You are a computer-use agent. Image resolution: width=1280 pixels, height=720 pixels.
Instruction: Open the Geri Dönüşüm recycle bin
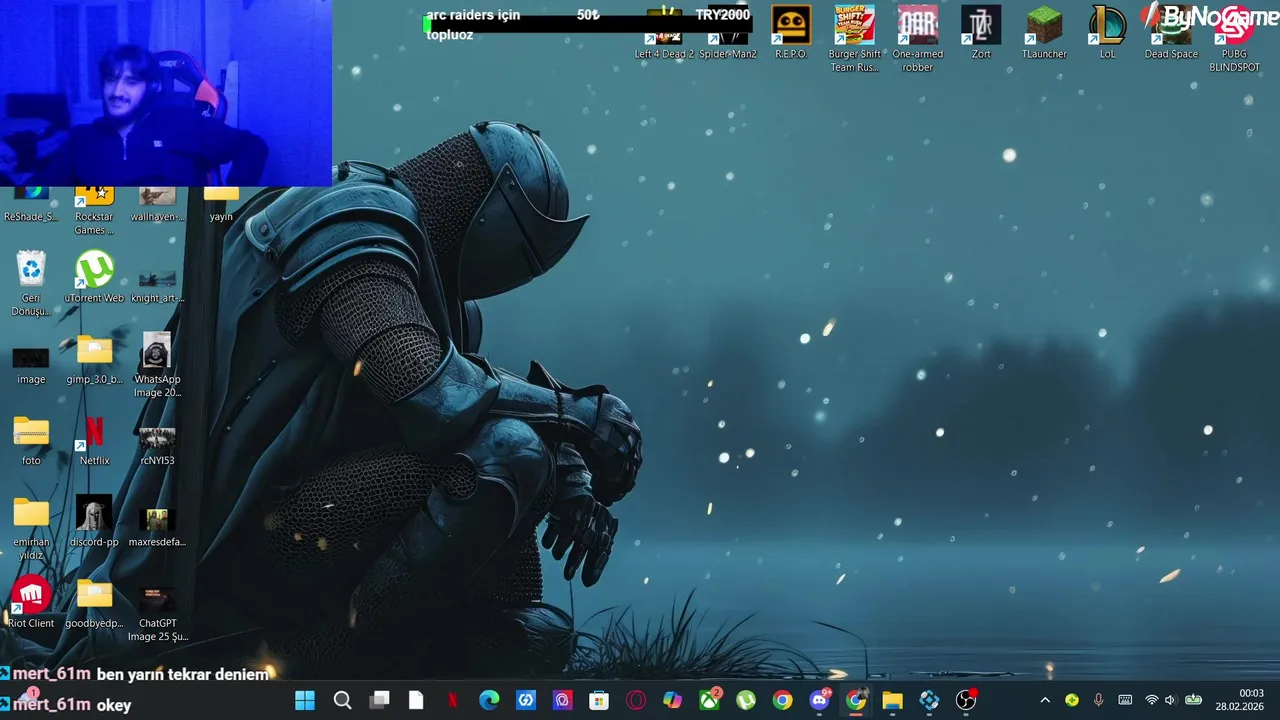click(x=31, y=283)
